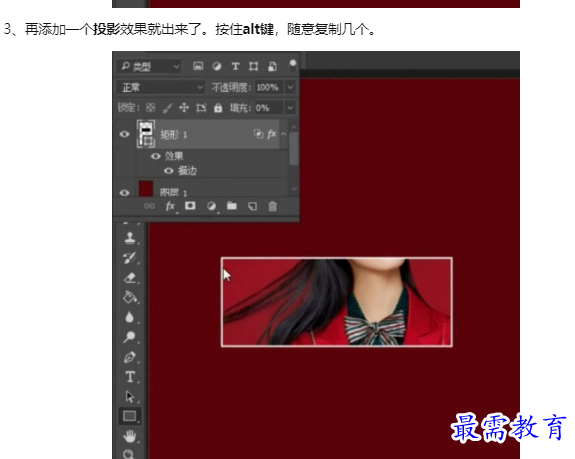The width and height of the screenshot is (575, 459).
Task: Filter layers by type (T) icon
Action: click(x=235, y=66)
